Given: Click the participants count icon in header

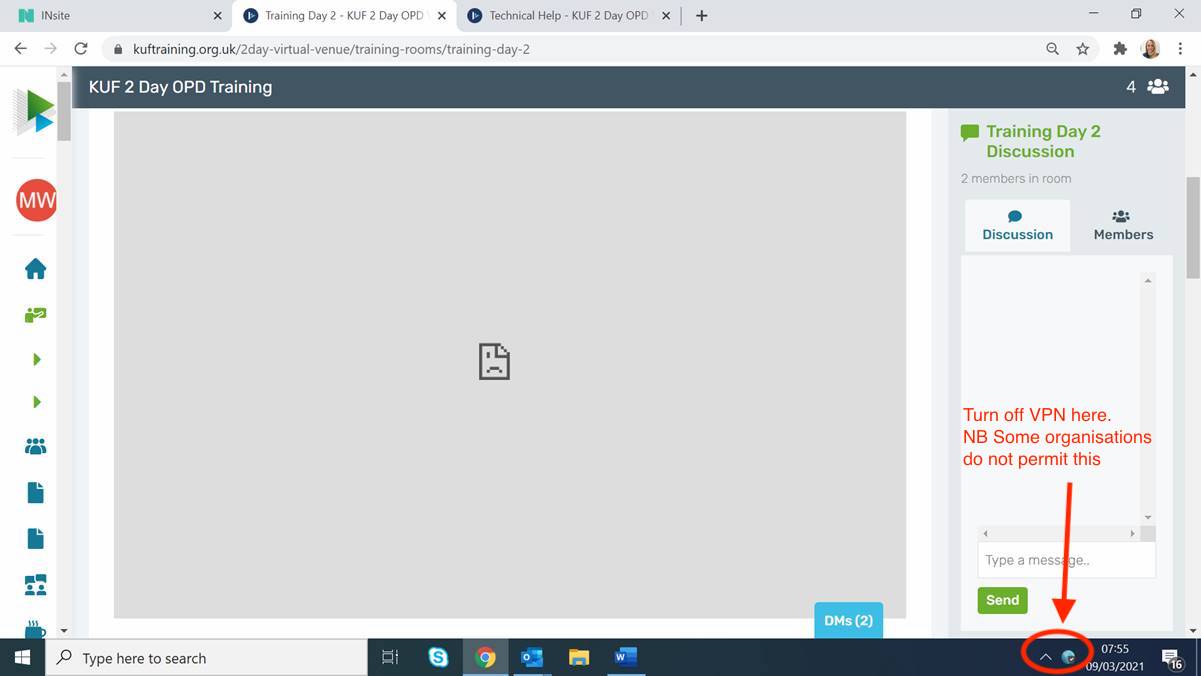Looking at the screenshot, I should coord(1157,86).
